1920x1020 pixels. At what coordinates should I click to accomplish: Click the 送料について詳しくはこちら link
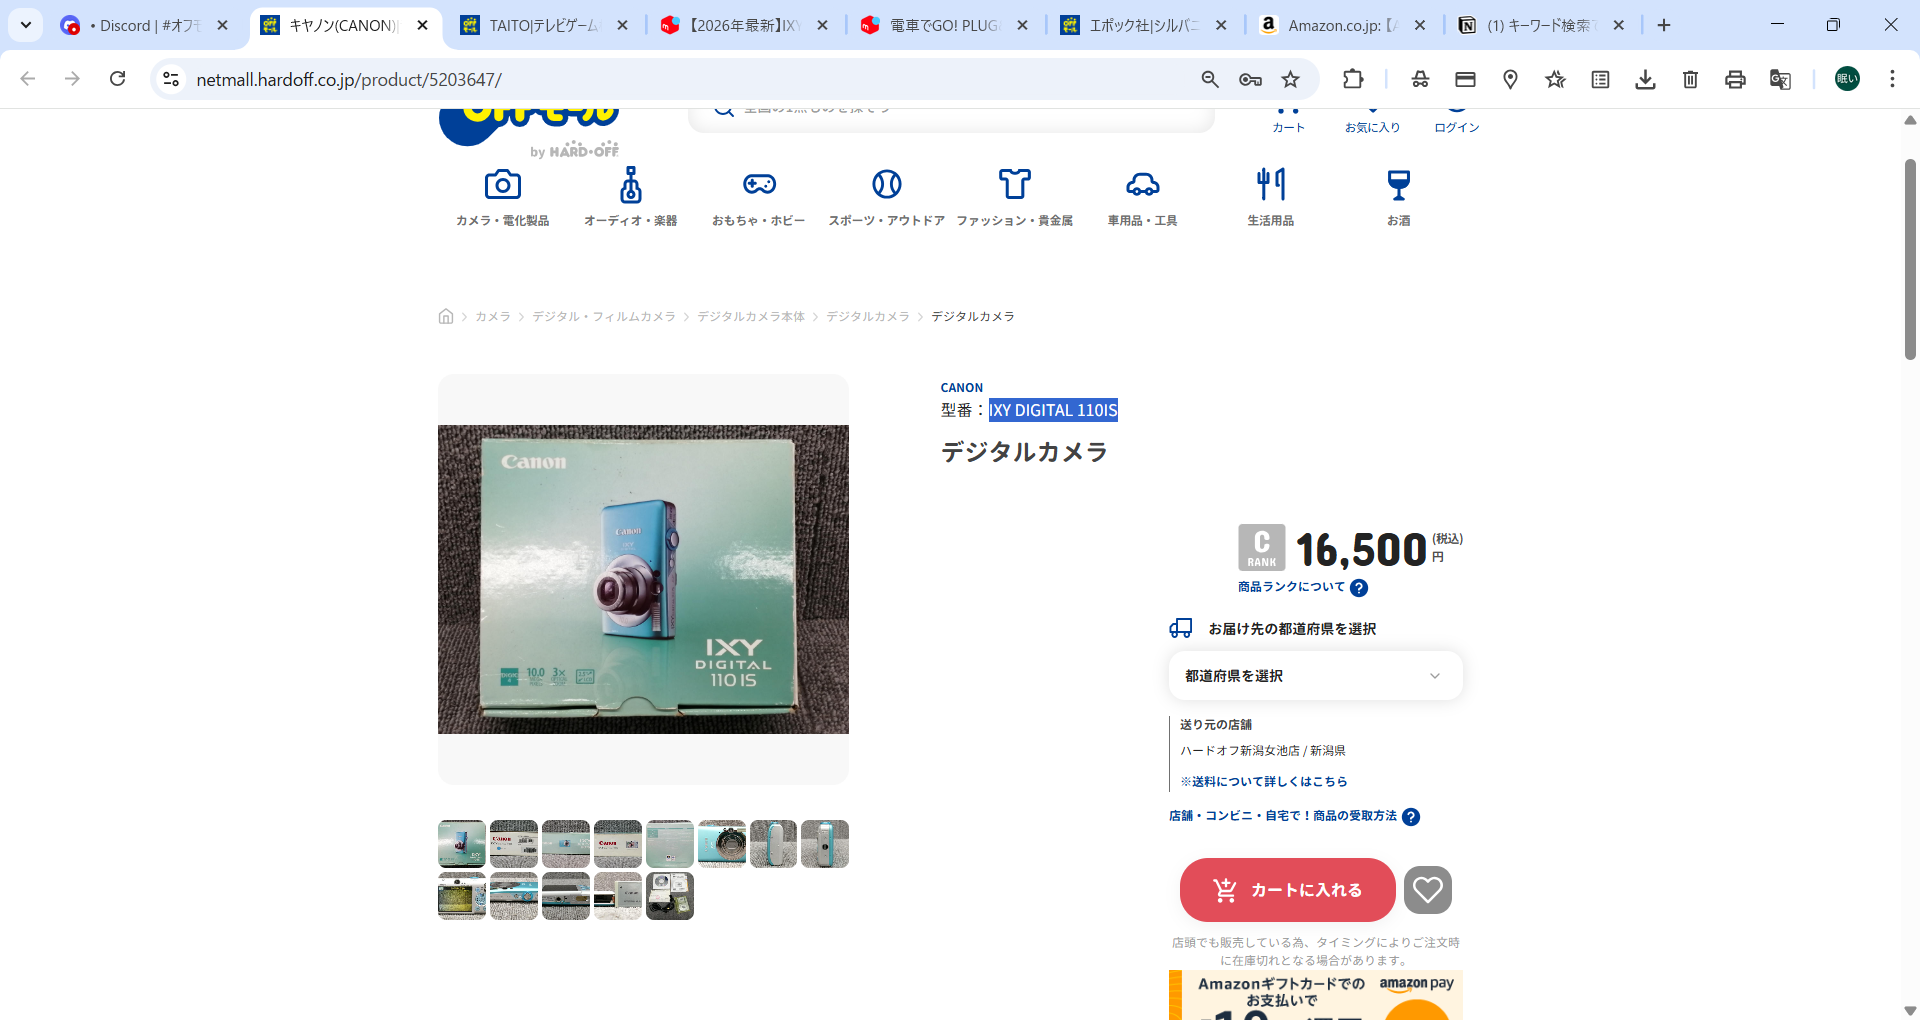click(x=1264, y=782)
